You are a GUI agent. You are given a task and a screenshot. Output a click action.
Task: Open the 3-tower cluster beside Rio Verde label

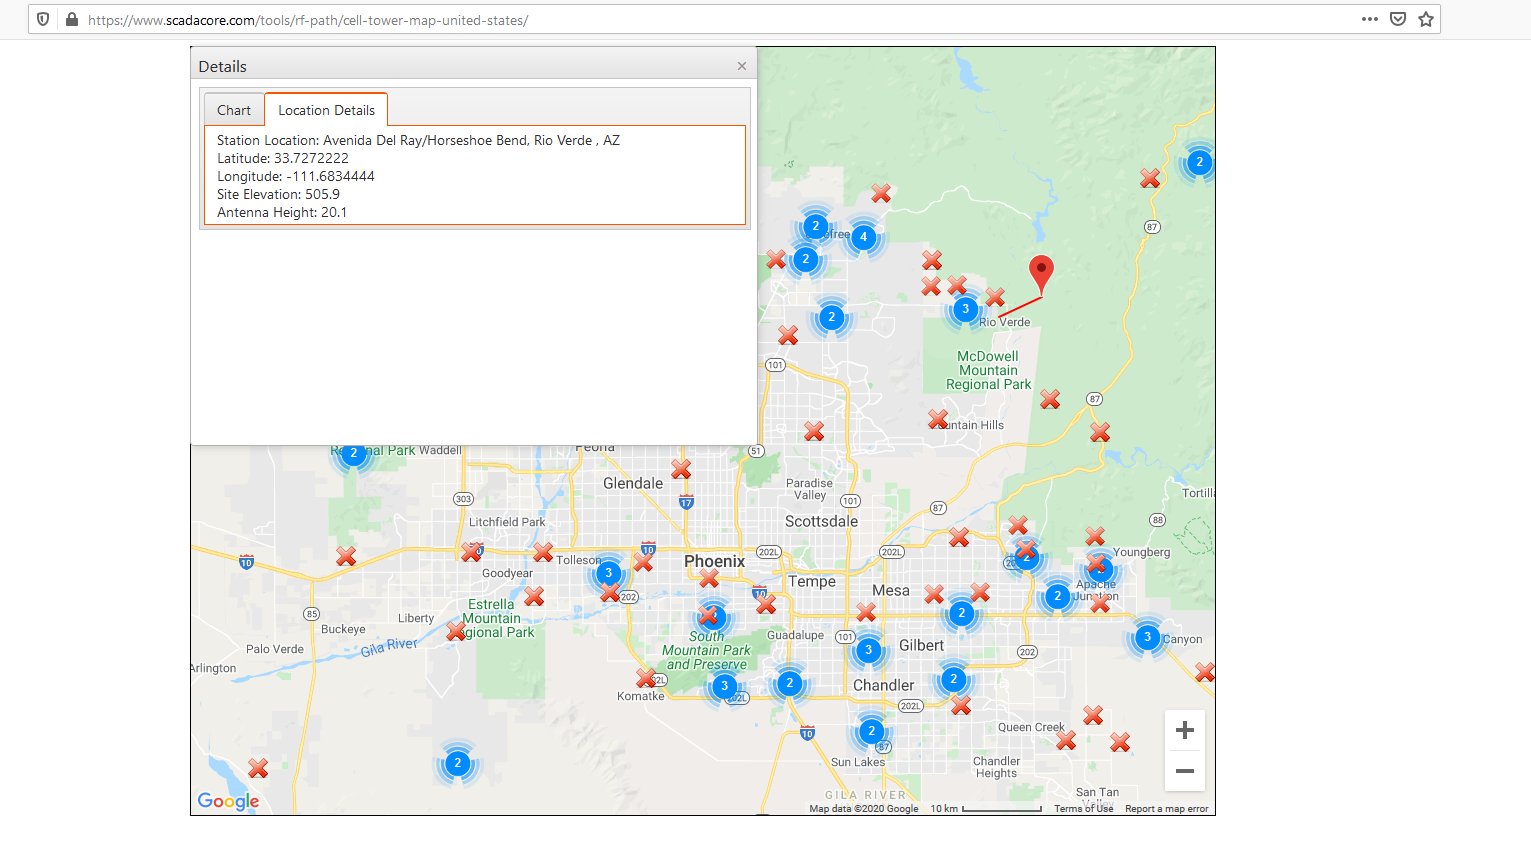(x=963, y=310)
